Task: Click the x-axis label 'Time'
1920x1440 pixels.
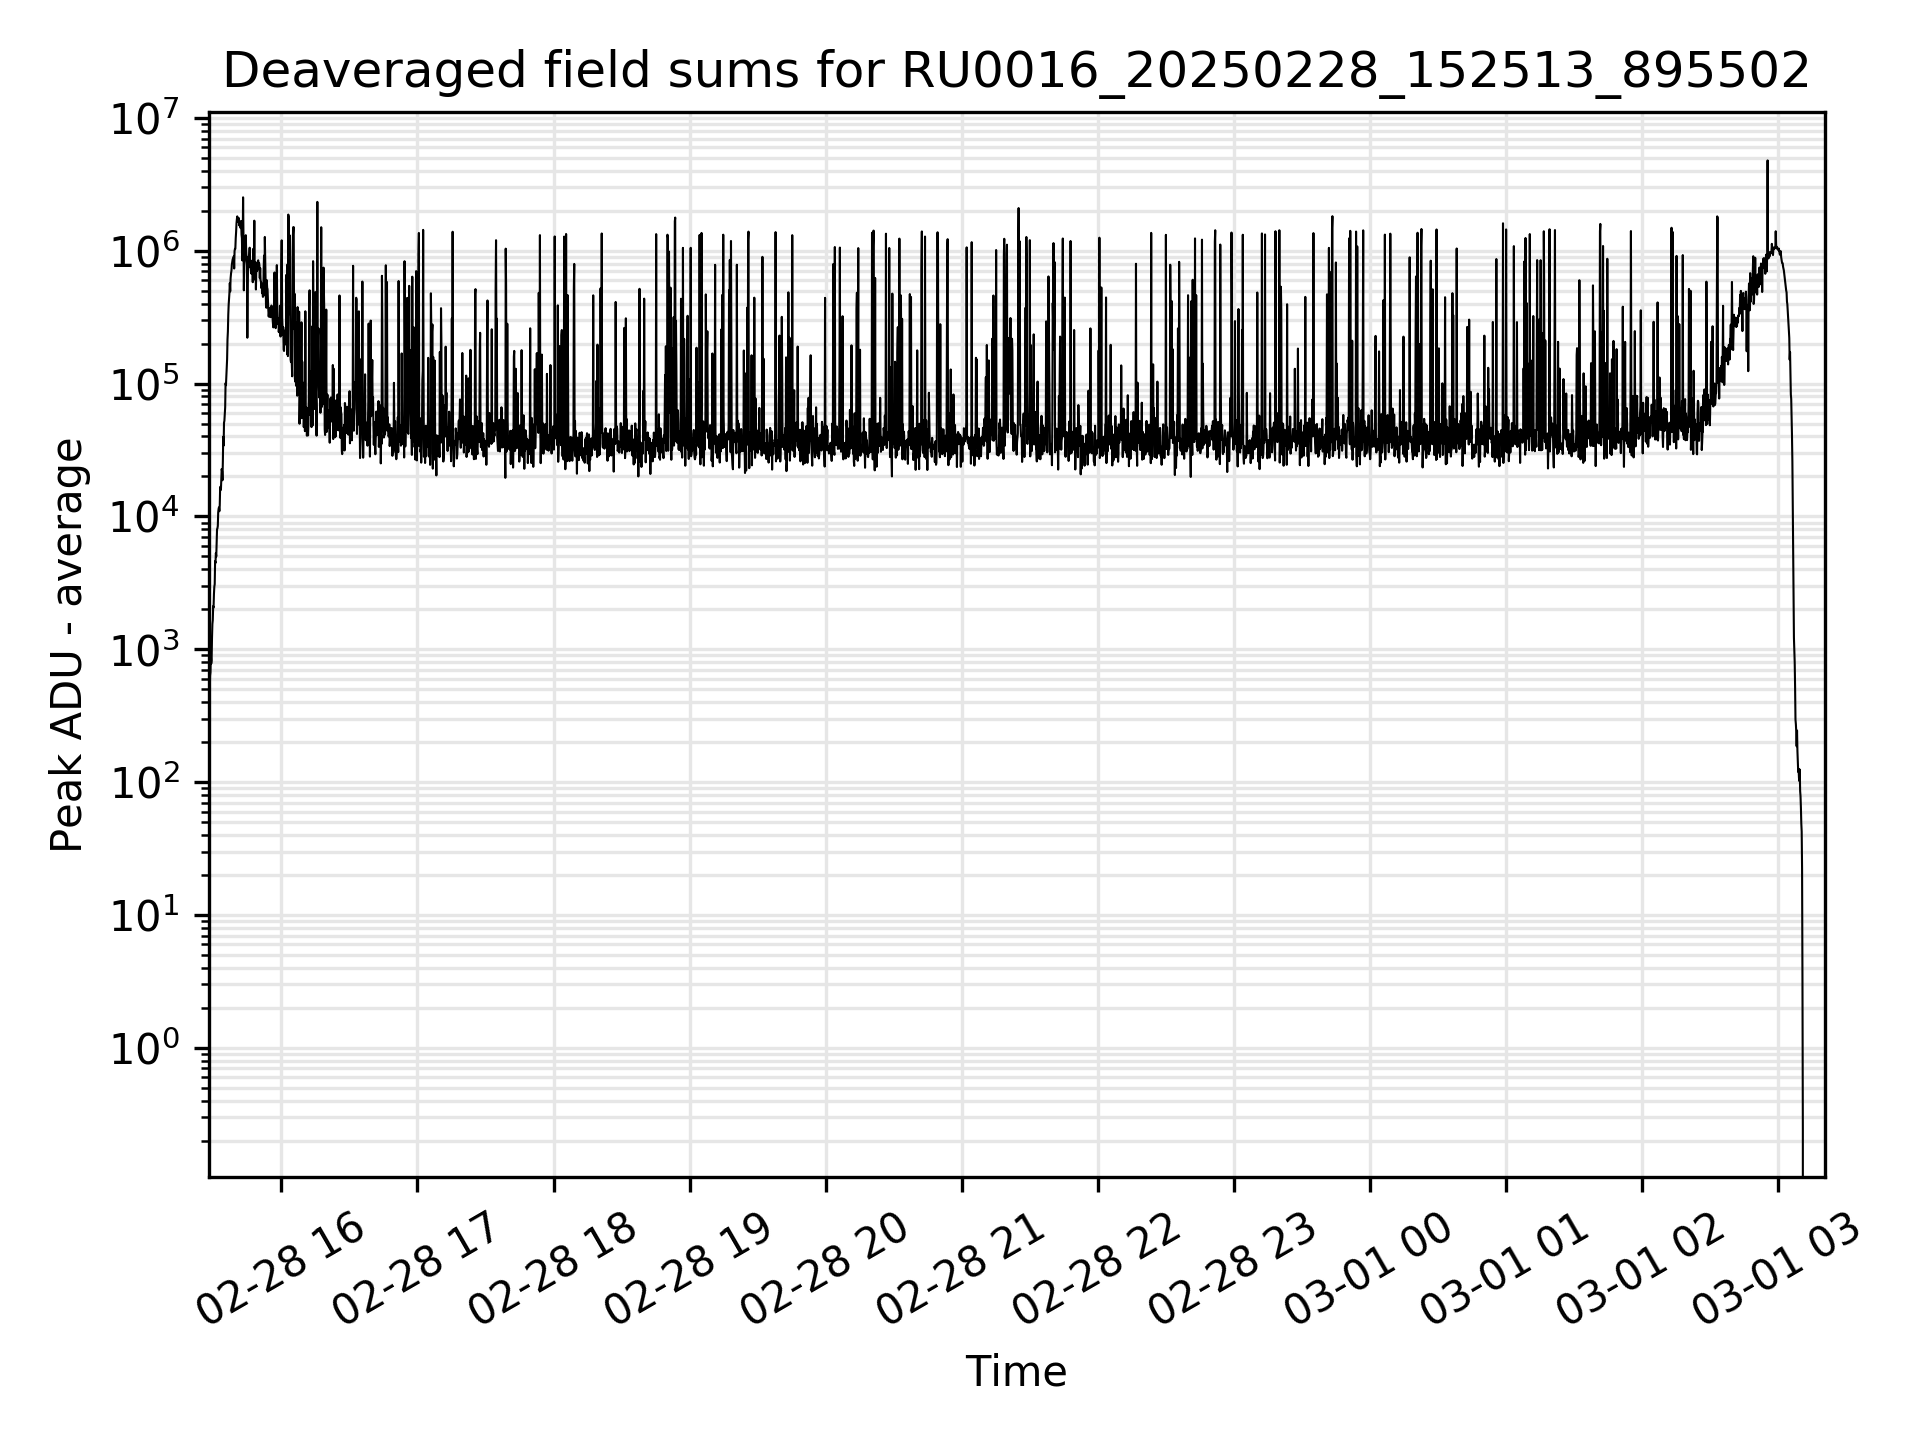Action: point(1016,1371)
